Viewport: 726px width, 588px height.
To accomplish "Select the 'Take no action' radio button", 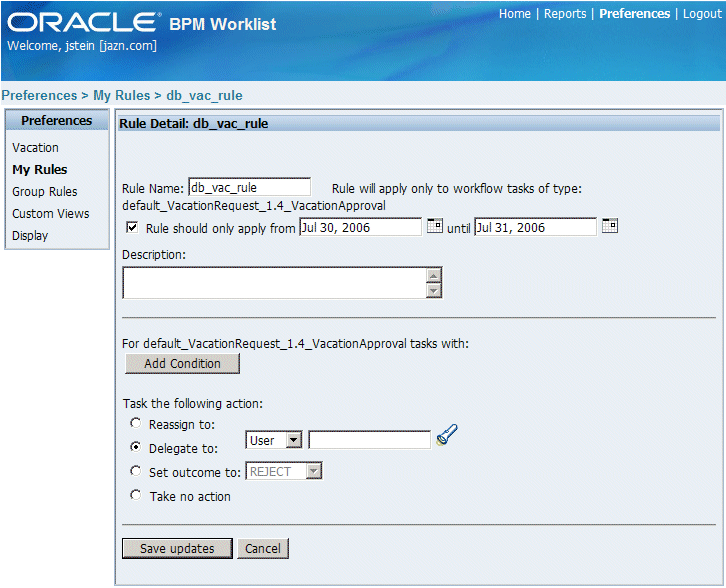I will click(x=136, y=495).
